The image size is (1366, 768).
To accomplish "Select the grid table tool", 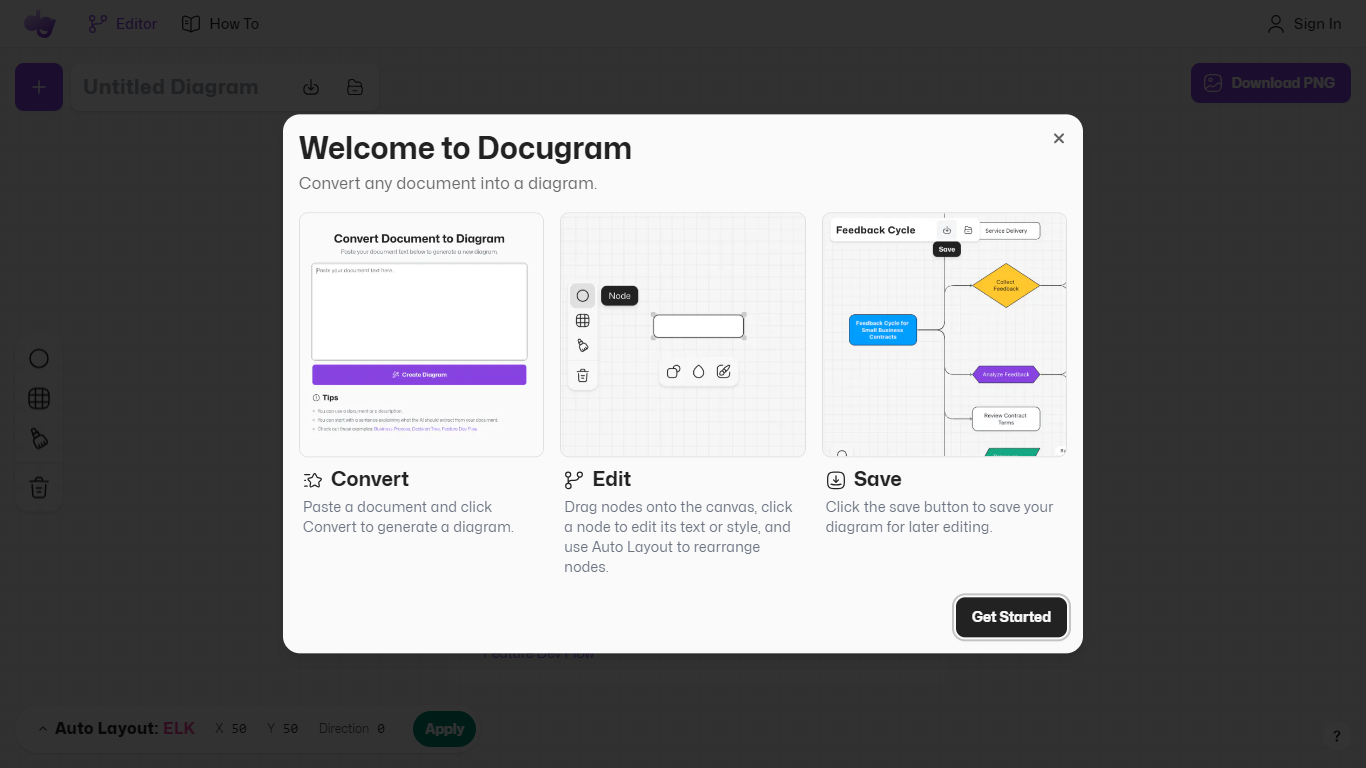I will point(39,399).
